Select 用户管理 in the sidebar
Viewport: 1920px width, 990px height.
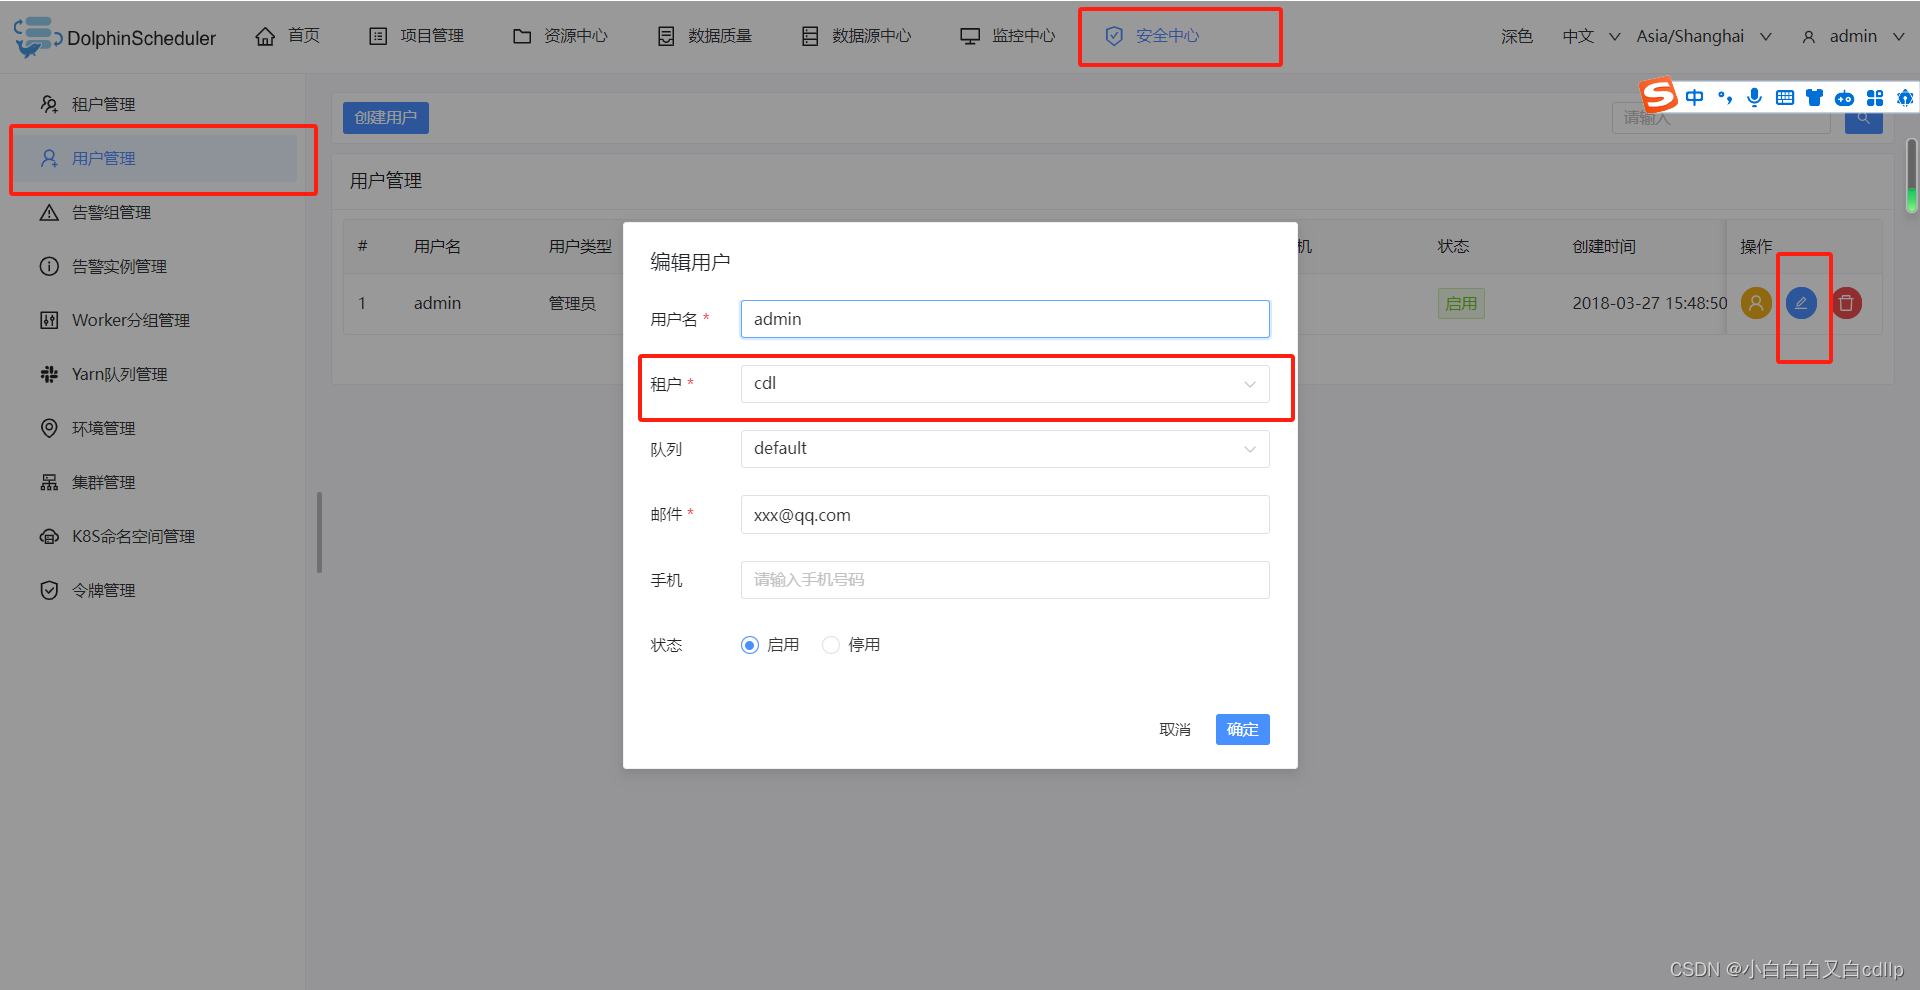pos(153,158)
